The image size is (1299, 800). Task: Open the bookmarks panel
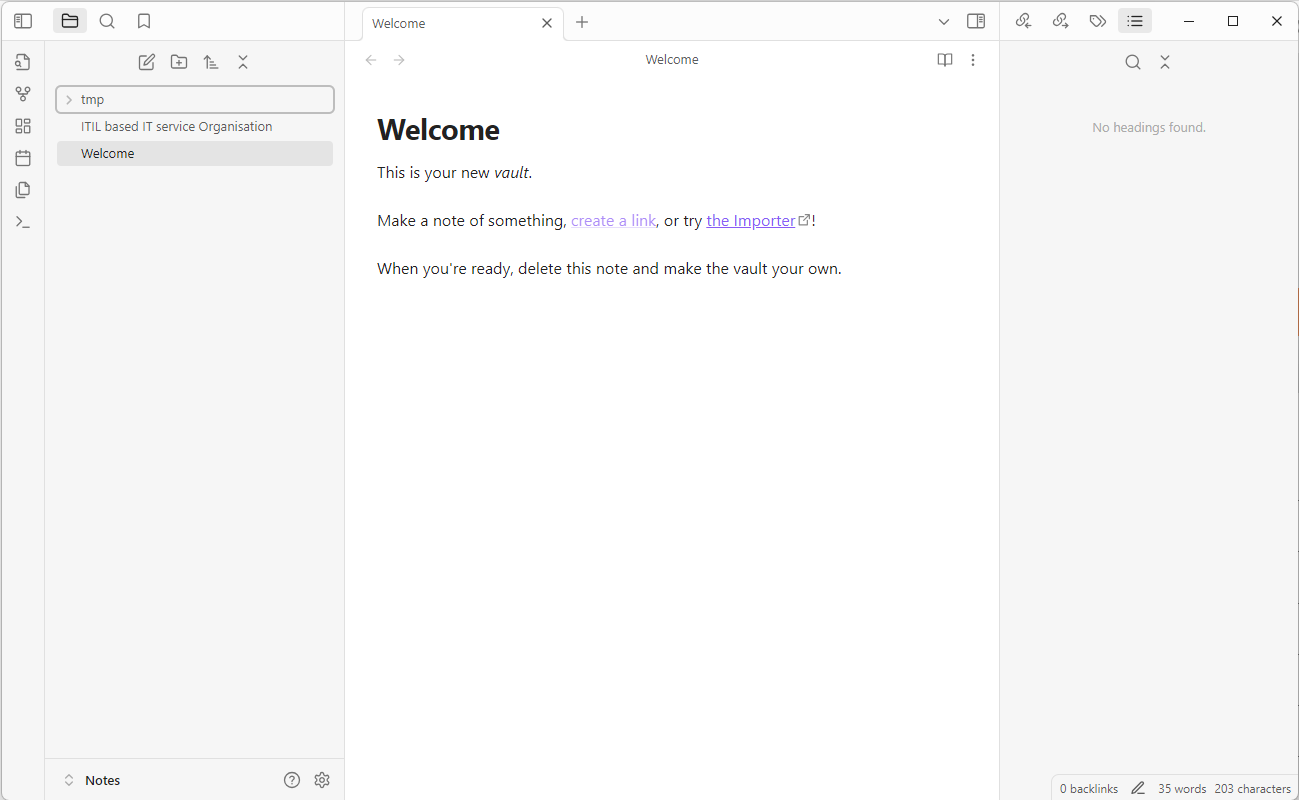(144, 21)
